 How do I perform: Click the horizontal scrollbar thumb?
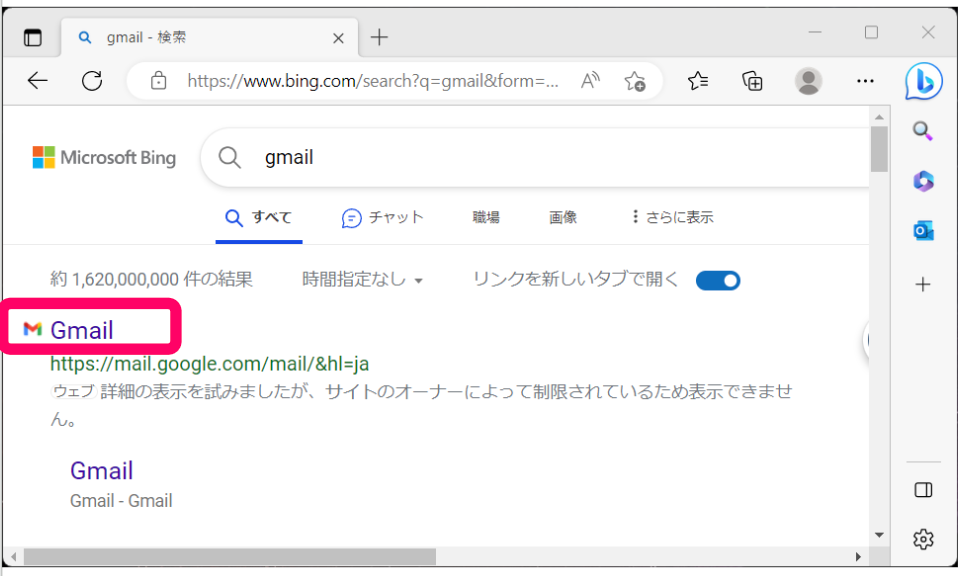pos(230,557)
